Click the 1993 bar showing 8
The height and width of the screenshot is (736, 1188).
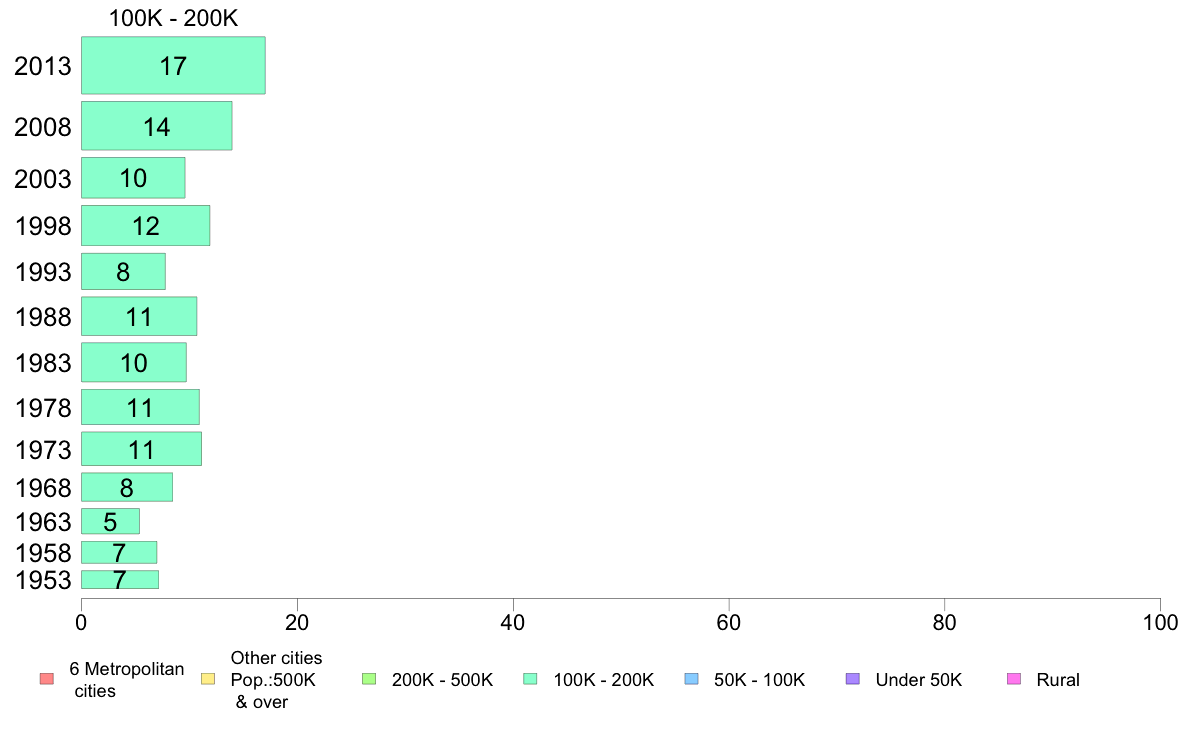pos(123,271)
